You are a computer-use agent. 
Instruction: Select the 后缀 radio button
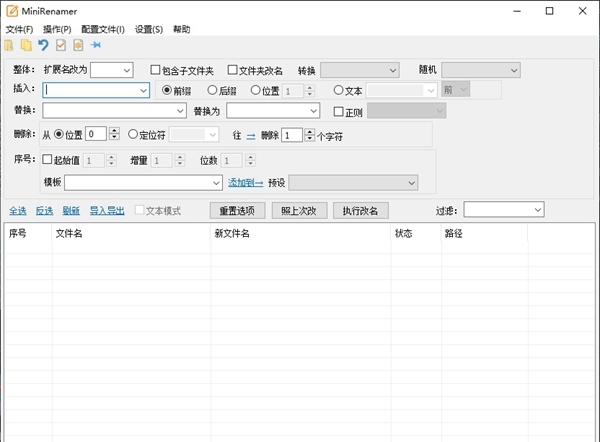point(212,91)
